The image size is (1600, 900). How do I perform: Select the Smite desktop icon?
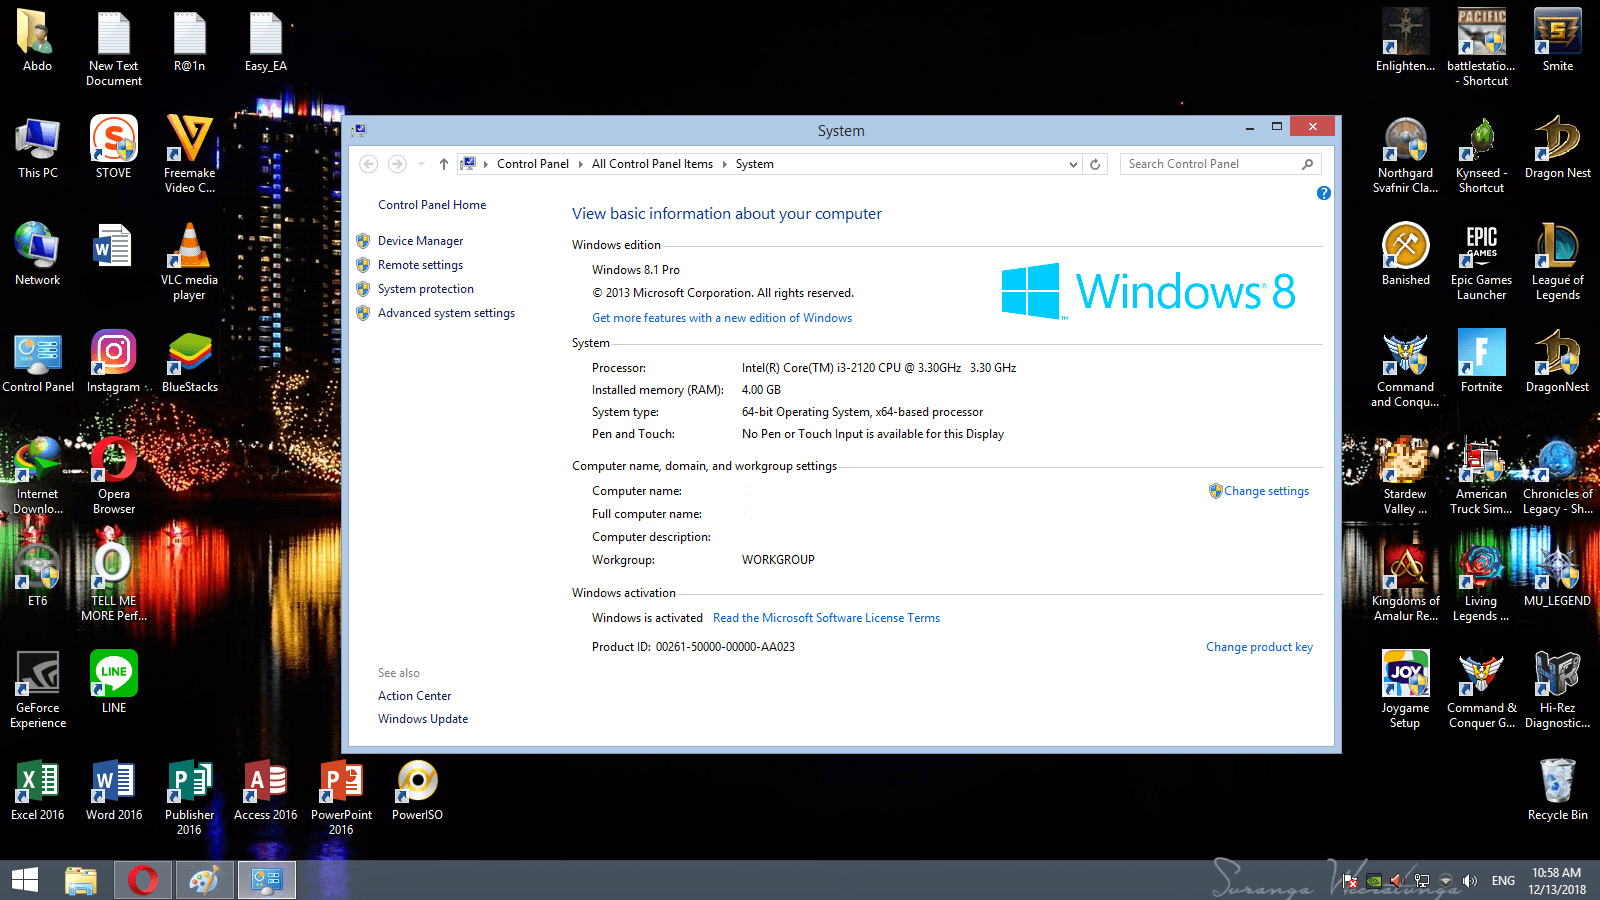coord(1557,41)
